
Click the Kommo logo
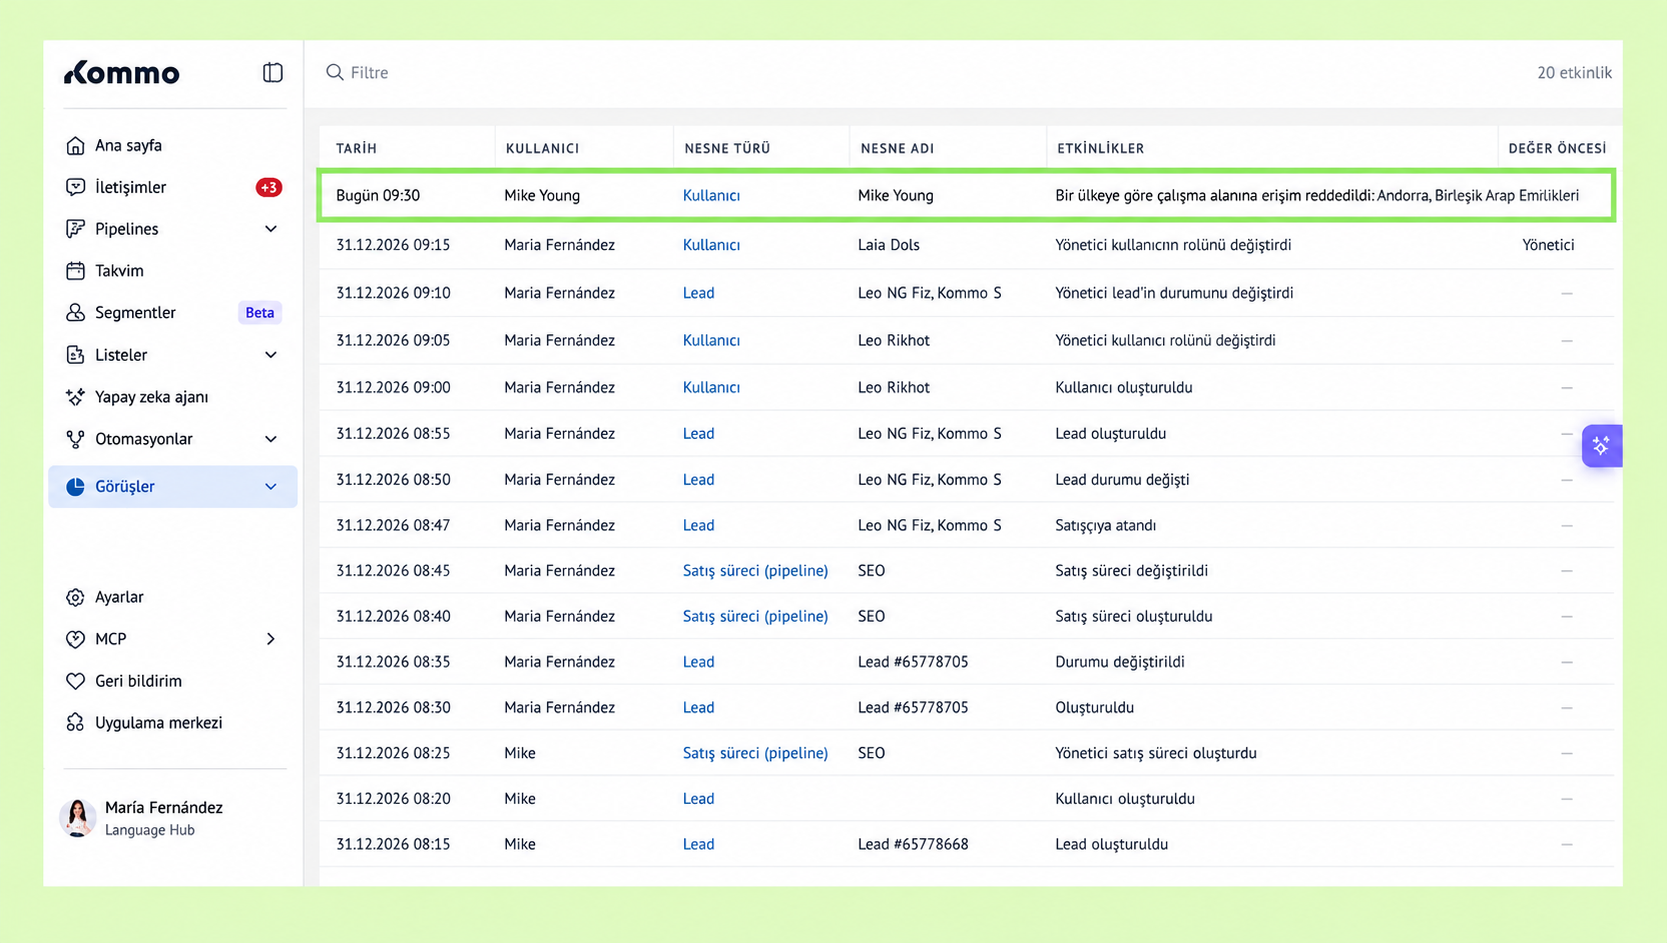pyautogui.click(x=122, y=73)
